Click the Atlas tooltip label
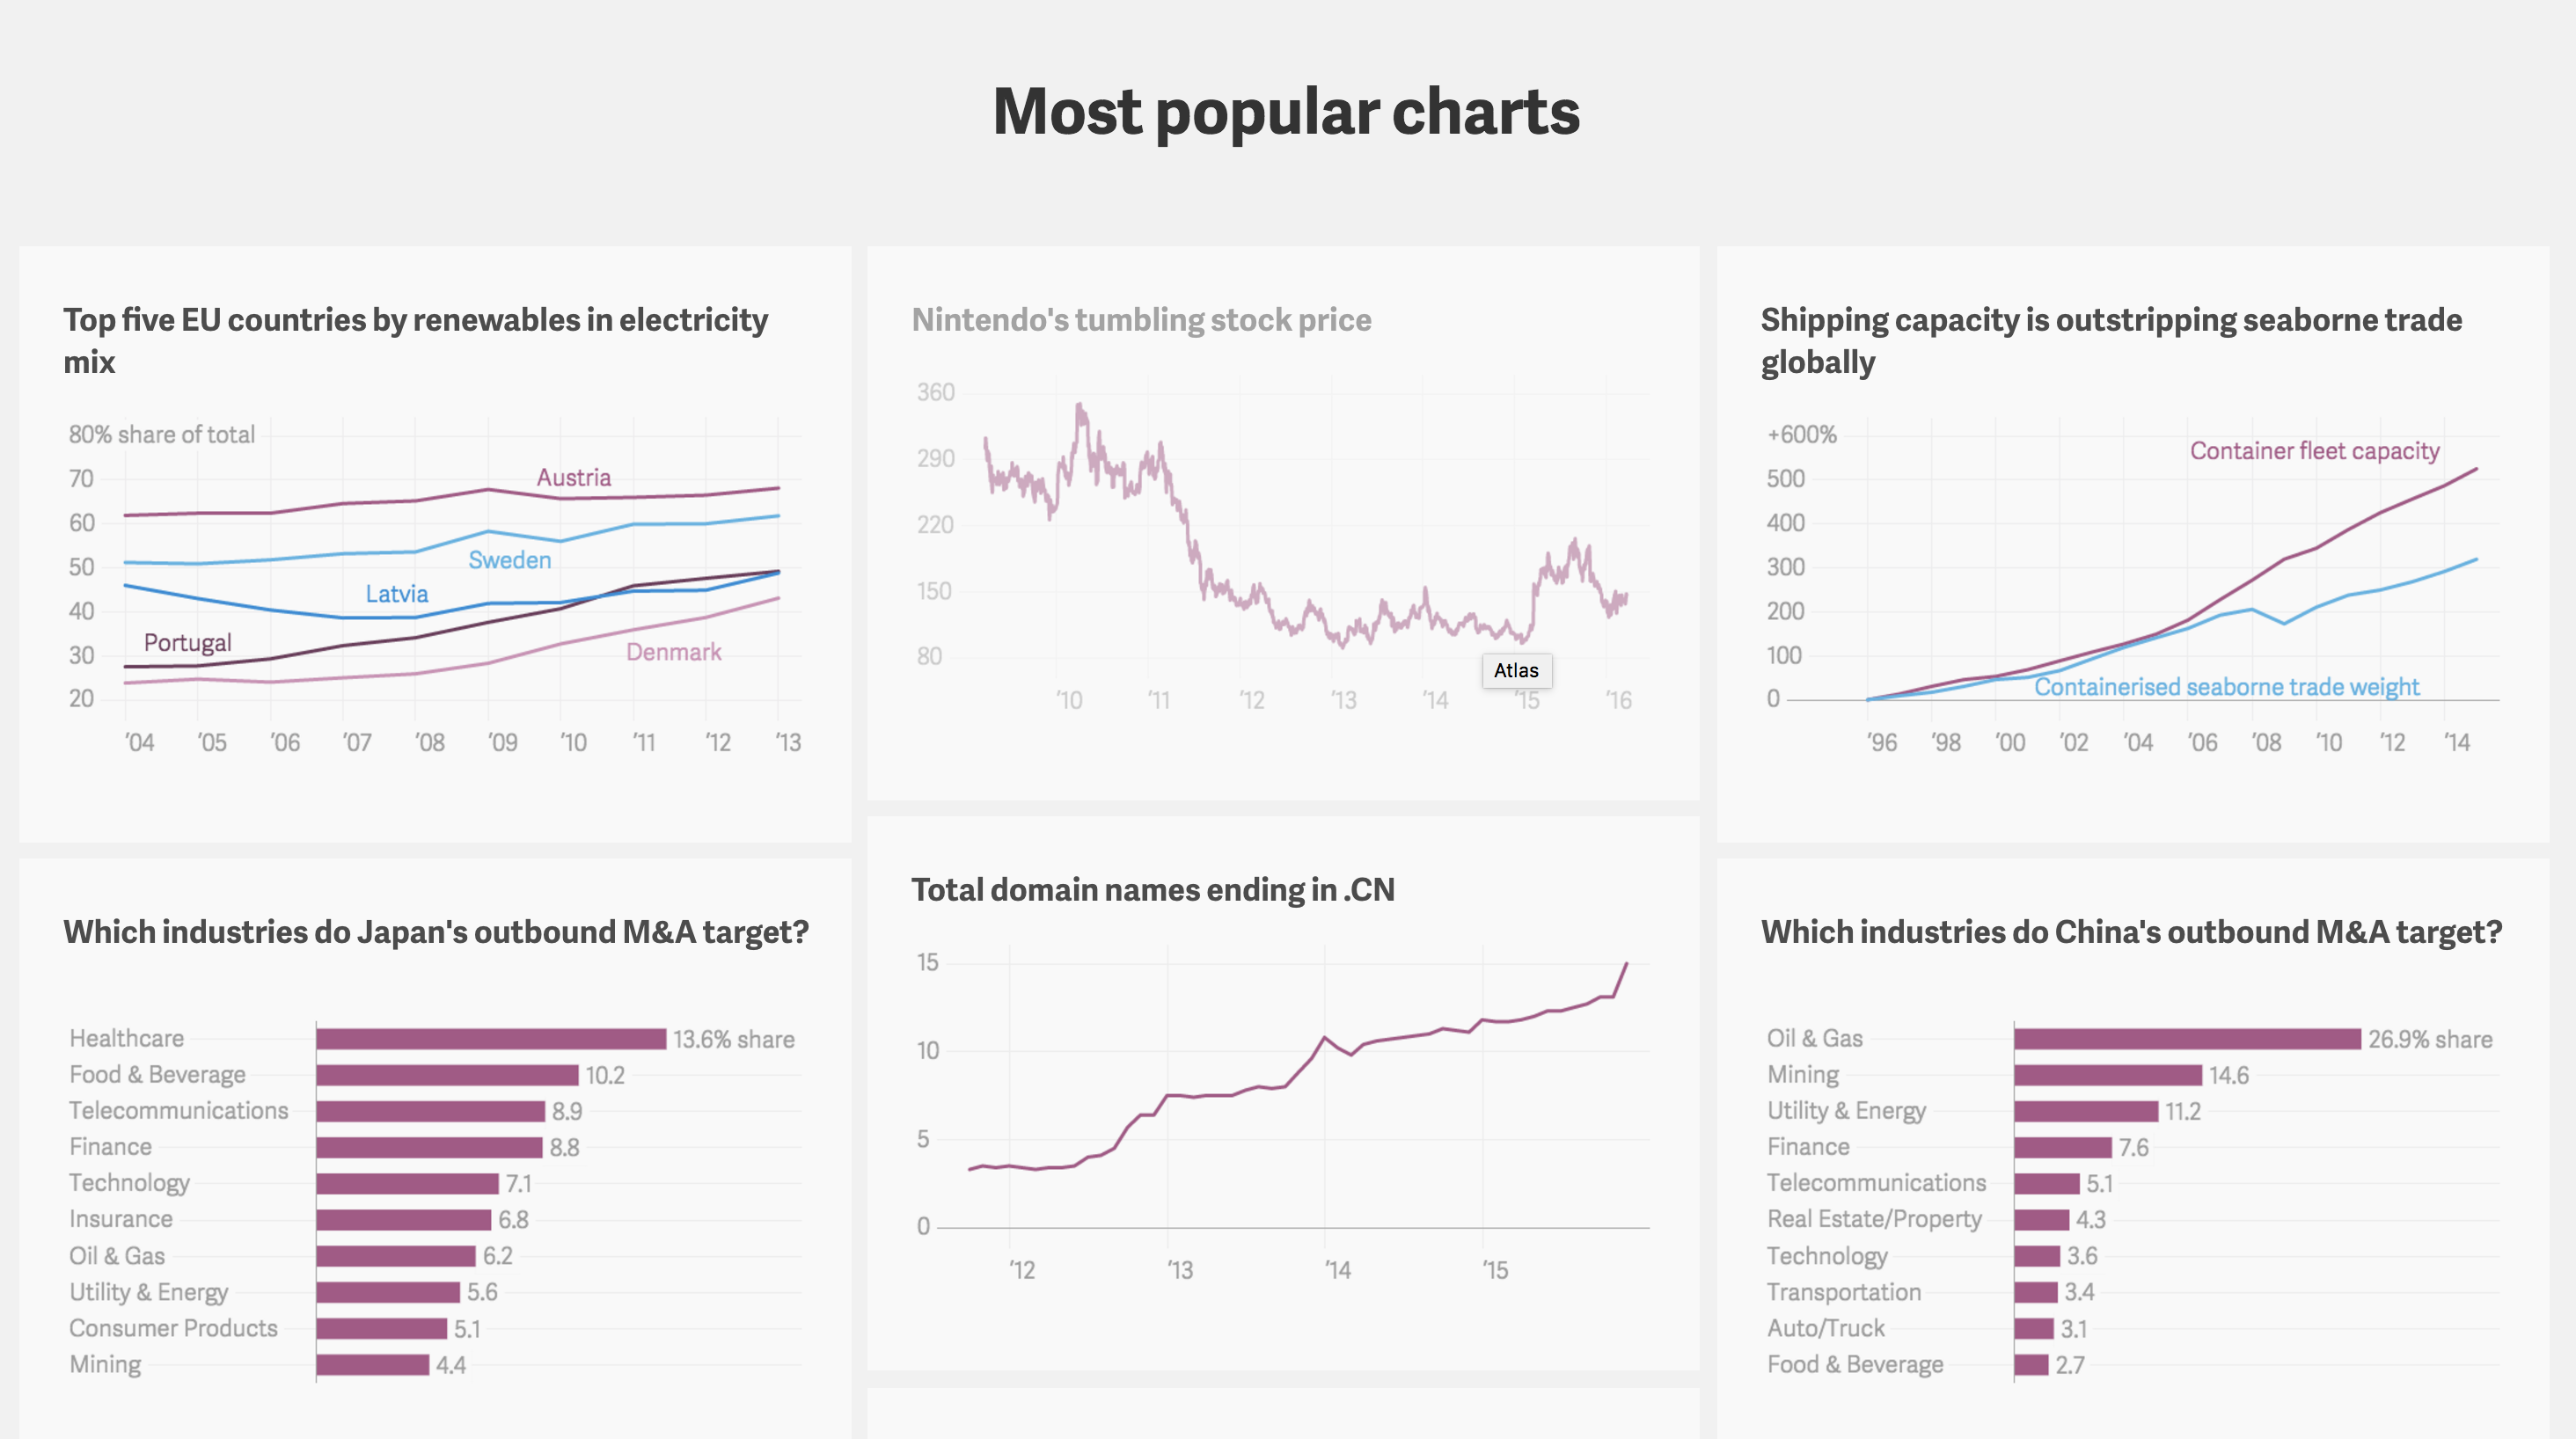The width and height of the screenshot is (2576, 1439). pyautogui.click(x=1516, y=671)
